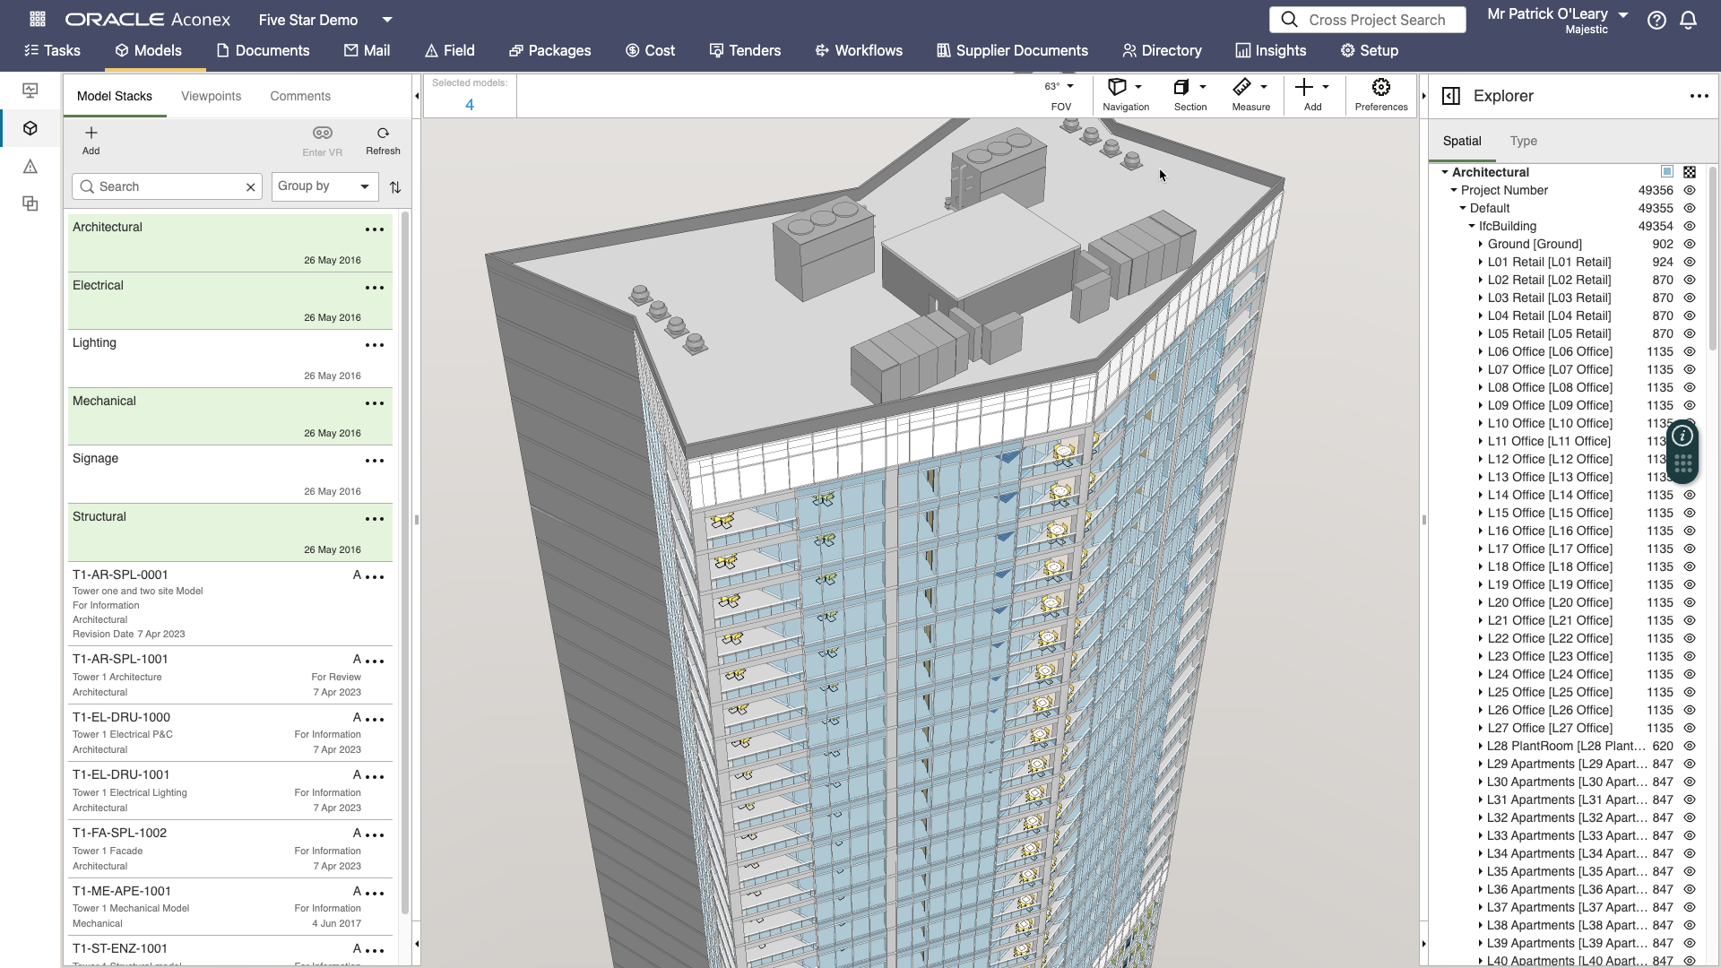Open the issues warning icon in the sidebar
This screenshot has width=1721, height=968.
[x=30, y=166]
